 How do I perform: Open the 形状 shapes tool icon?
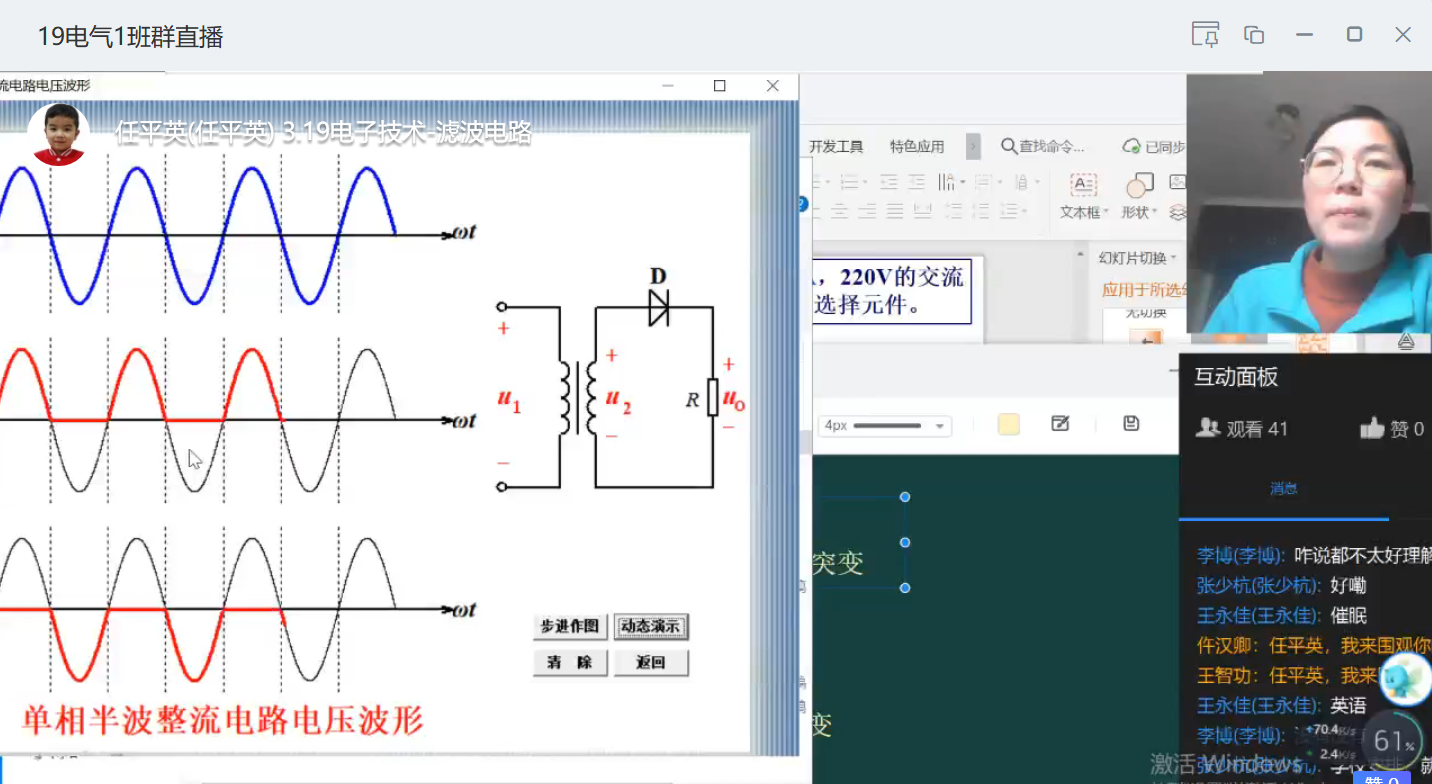click(x=1139, y=186)
